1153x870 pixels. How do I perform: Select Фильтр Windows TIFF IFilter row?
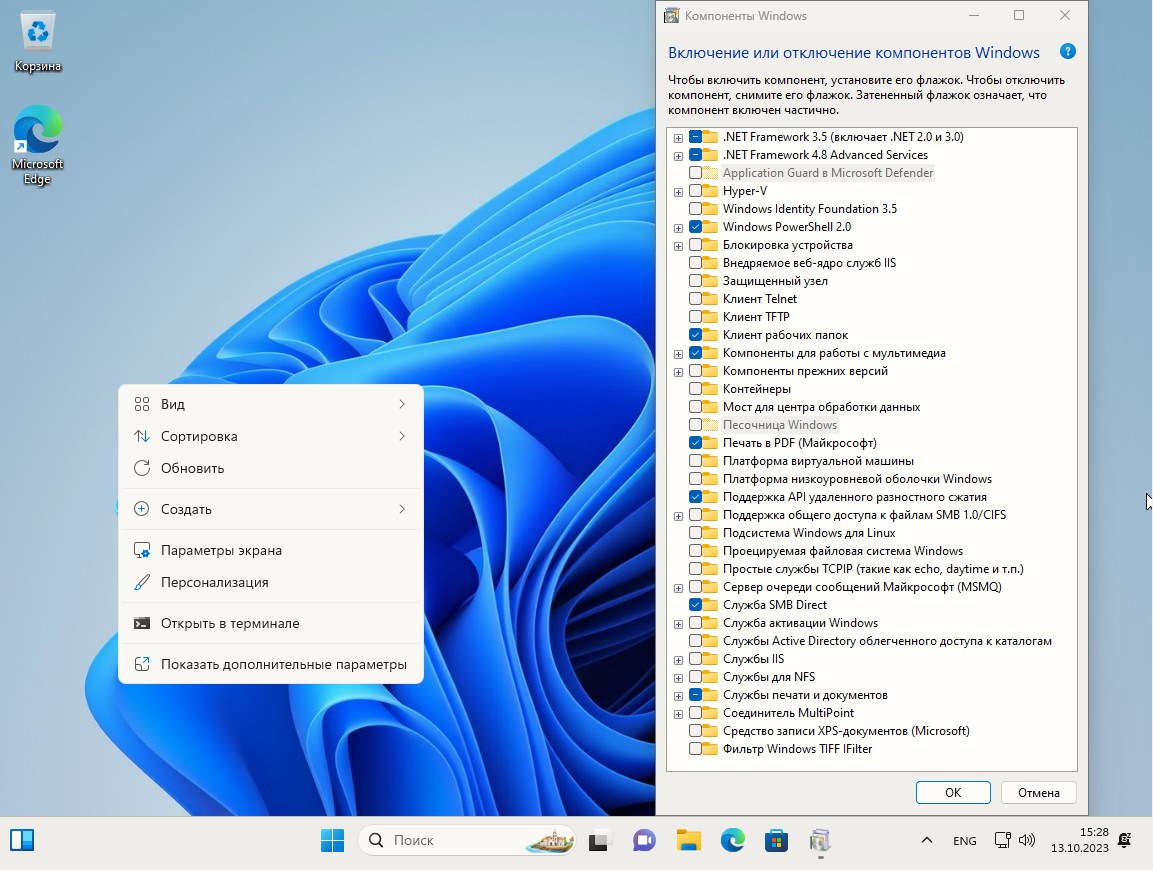[797, 749]
